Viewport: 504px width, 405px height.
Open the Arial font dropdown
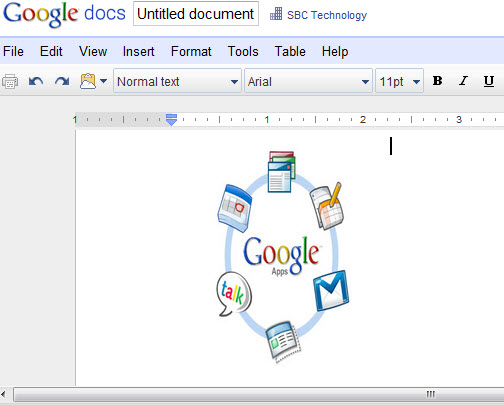(x=308, y=81)
